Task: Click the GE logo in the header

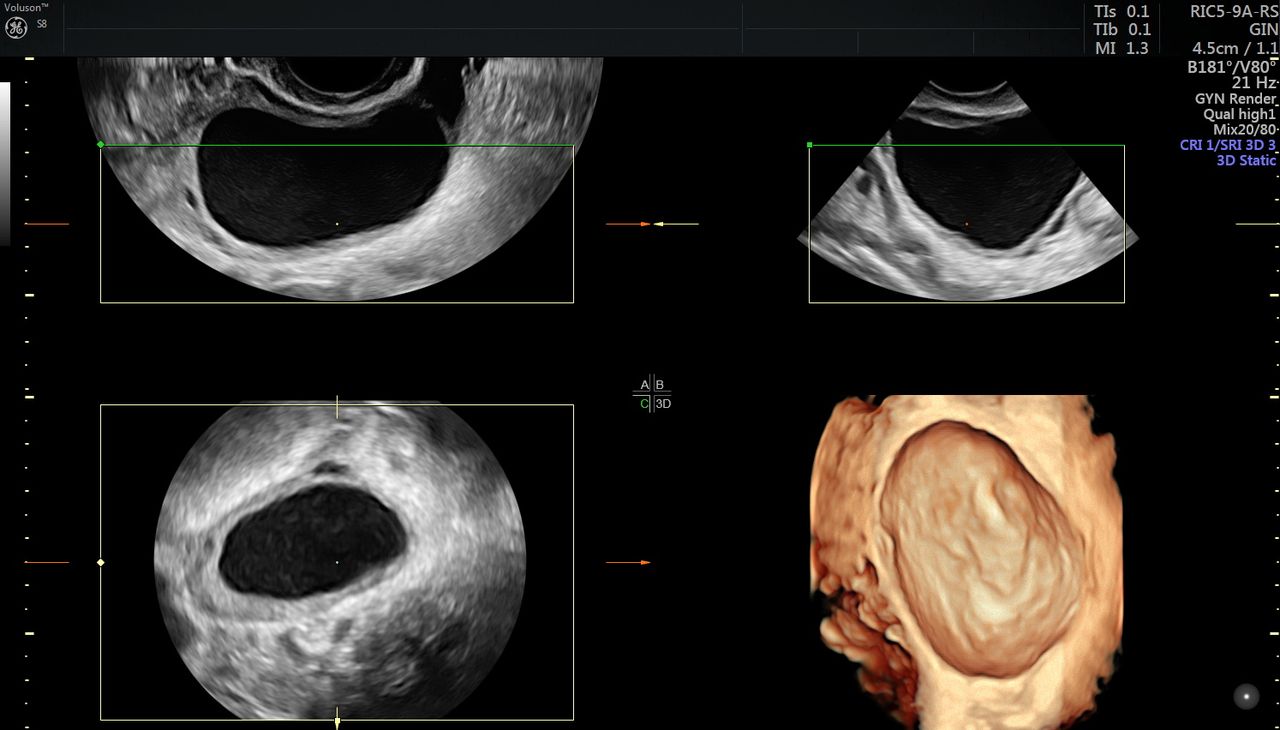Action: click(x=15, y=27)
